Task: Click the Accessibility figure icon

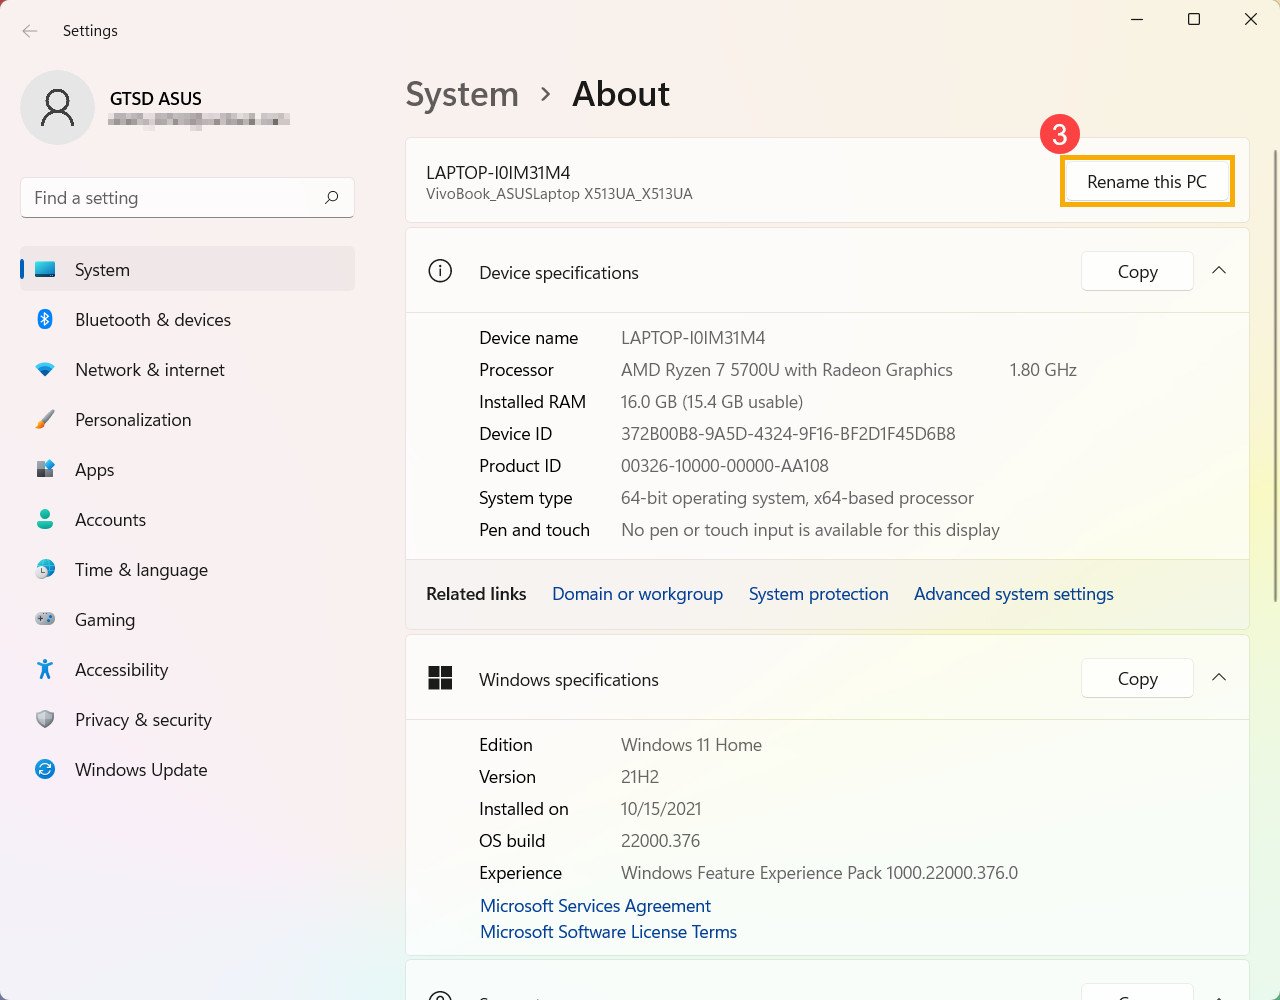Action: [x=45, y=670]
